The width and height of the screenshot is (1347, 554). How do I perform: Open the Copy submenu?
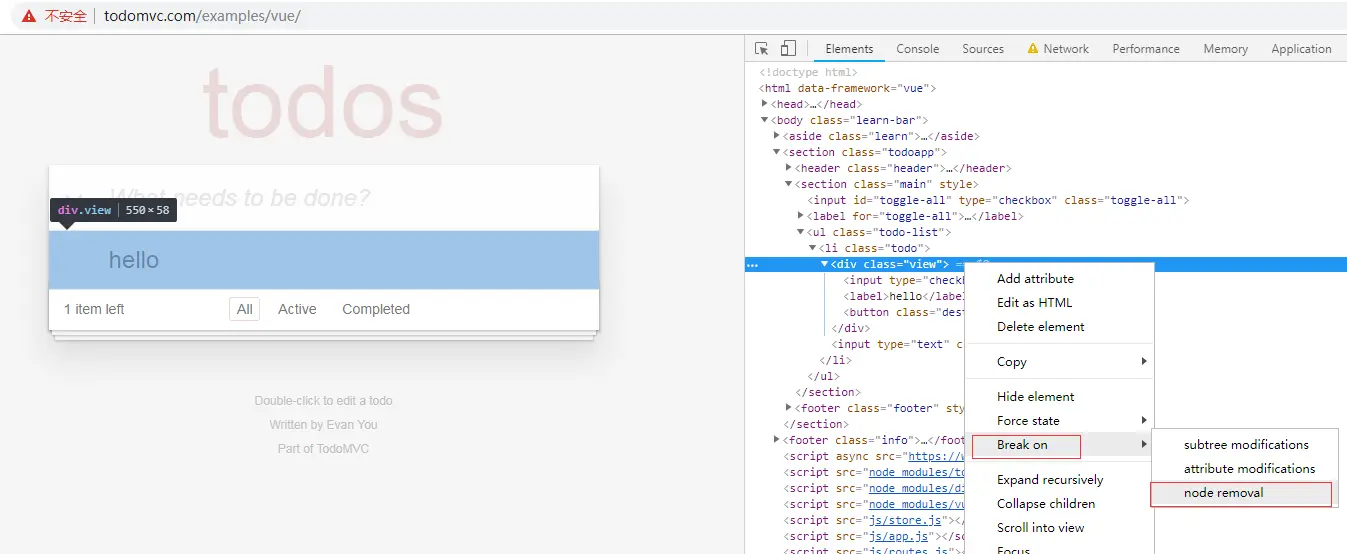pyautogui.click(x=1058, y=362)
